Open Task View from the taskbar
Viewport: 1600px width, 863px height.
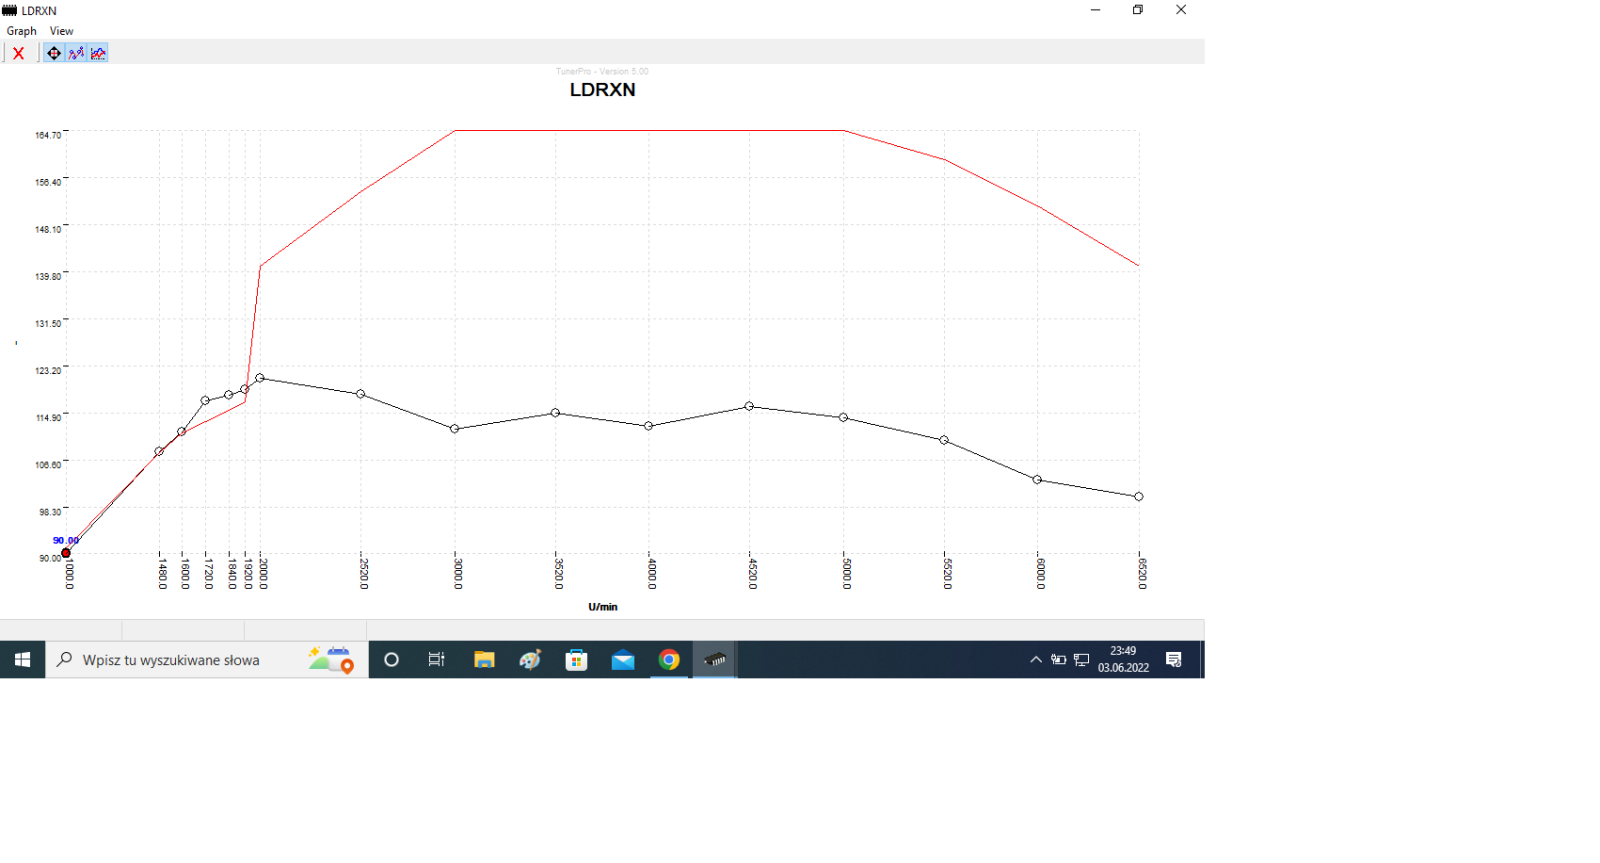click(x=437, y=660)
